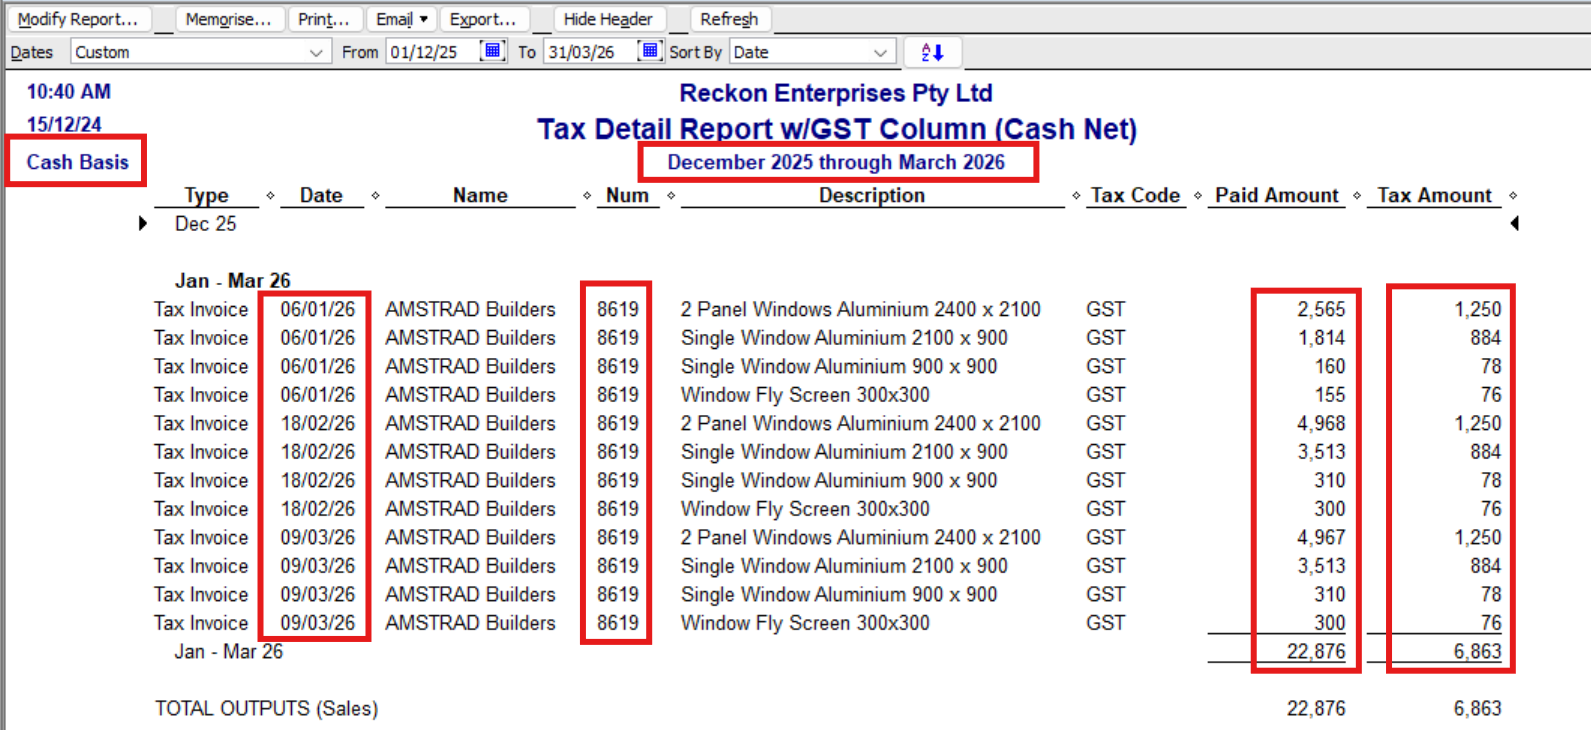Open the Email dropdown button
The height and width of the screenshot is (730, 1591).
point(402,19)
